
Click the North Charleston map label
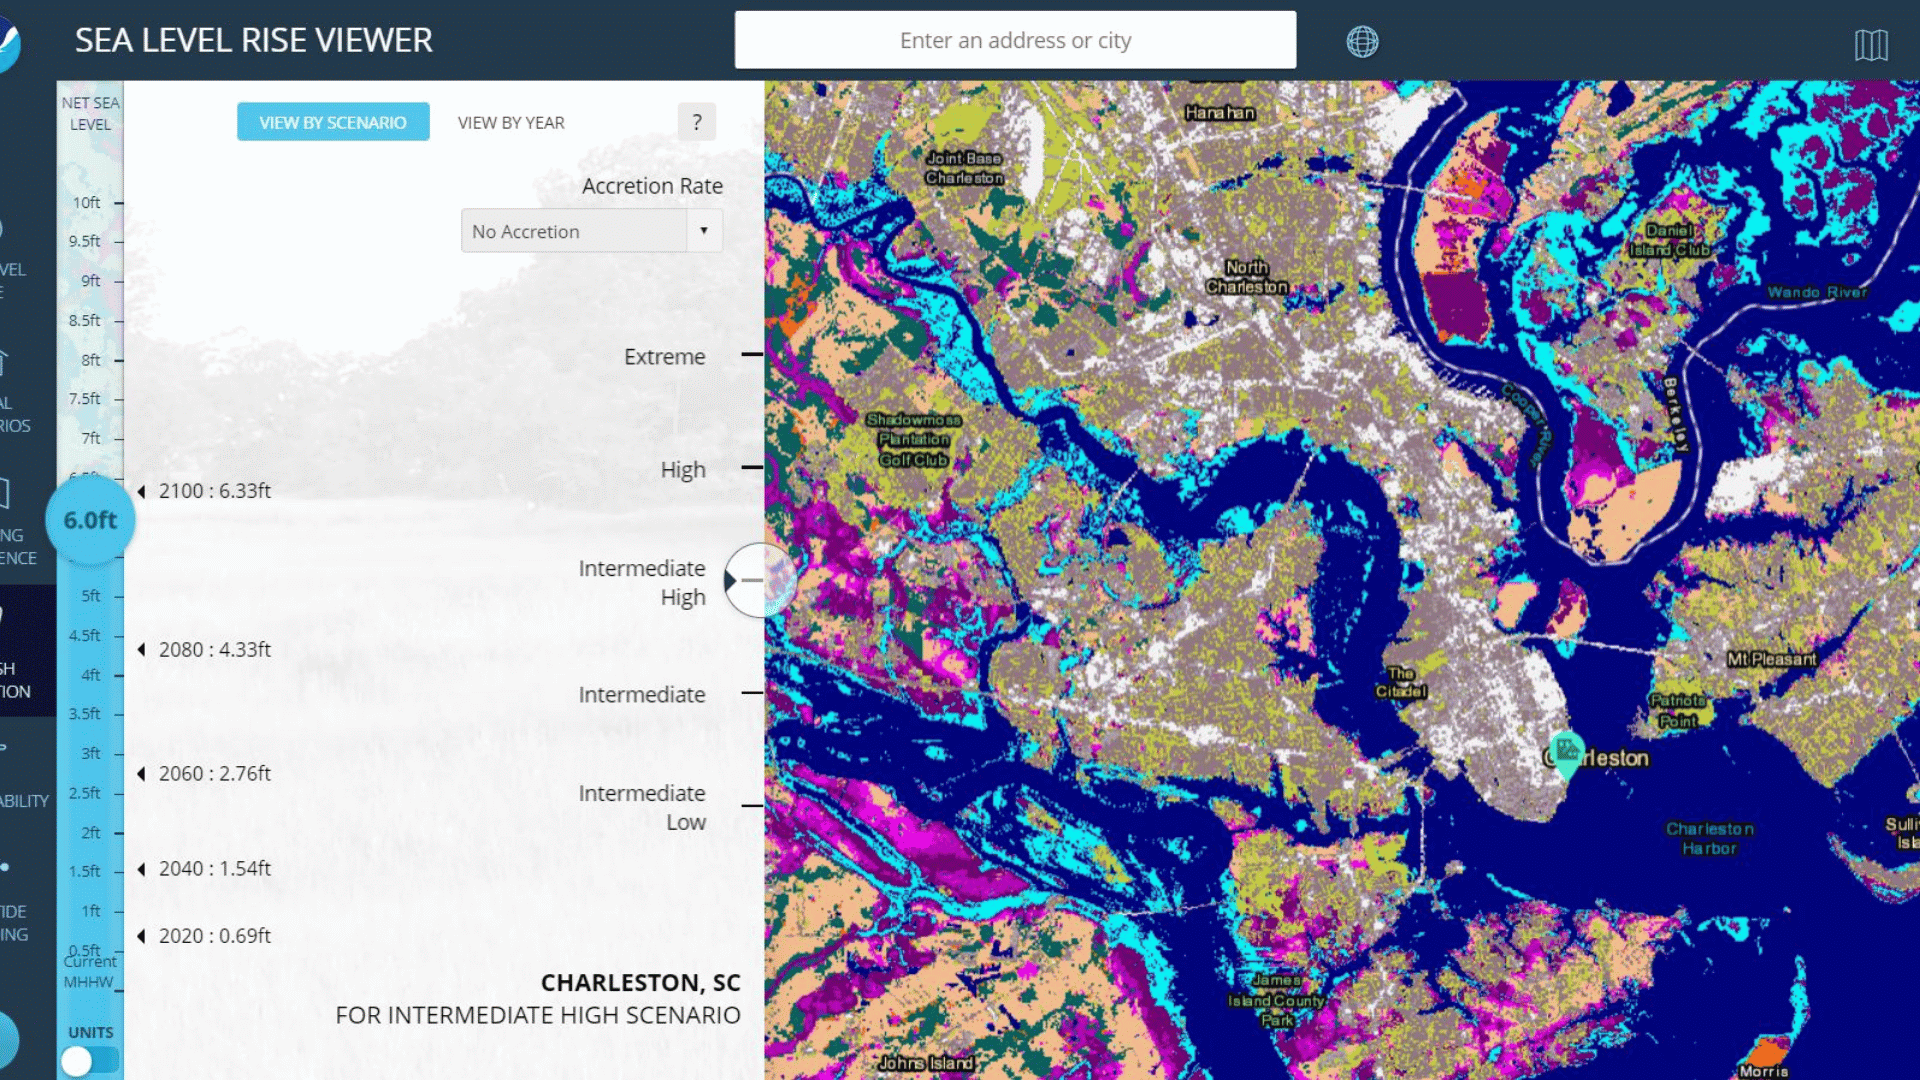click(x=1247, y=277)
